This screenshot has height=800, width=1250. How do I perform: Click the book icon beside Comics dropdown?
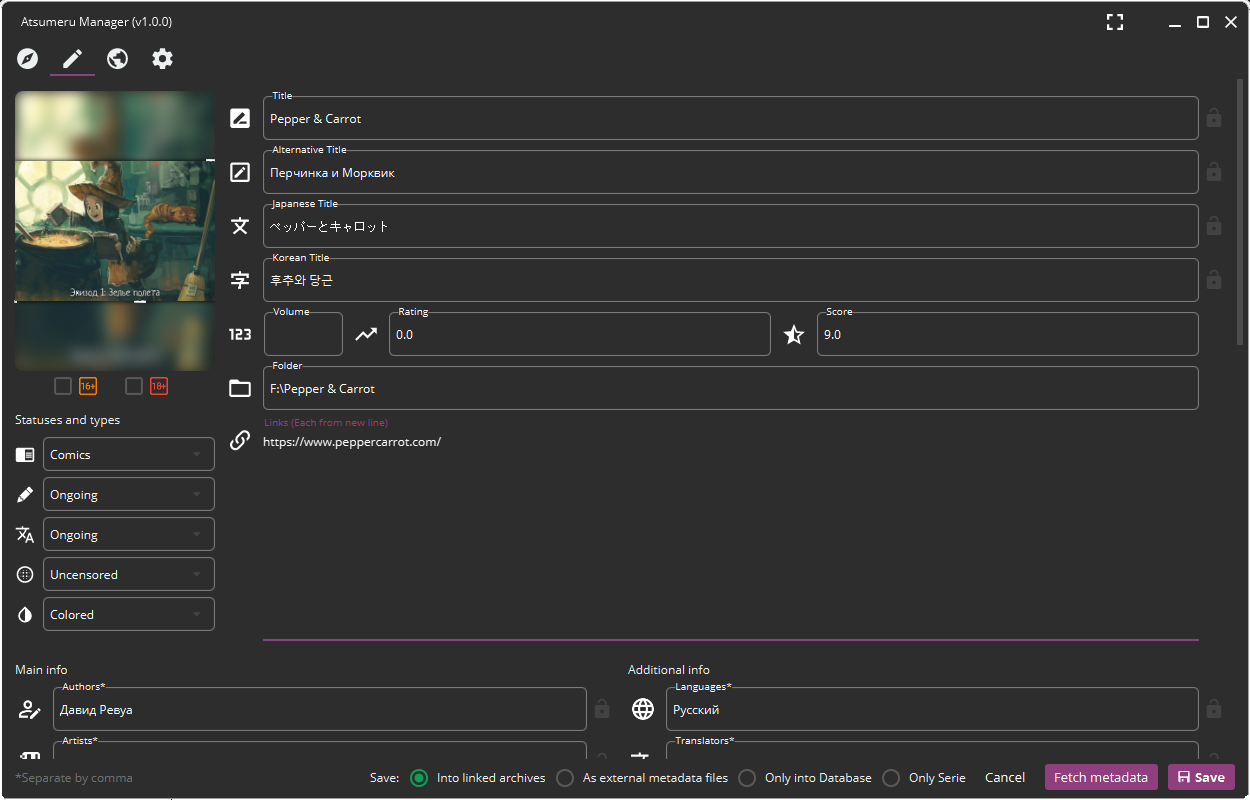coord(25,454)
